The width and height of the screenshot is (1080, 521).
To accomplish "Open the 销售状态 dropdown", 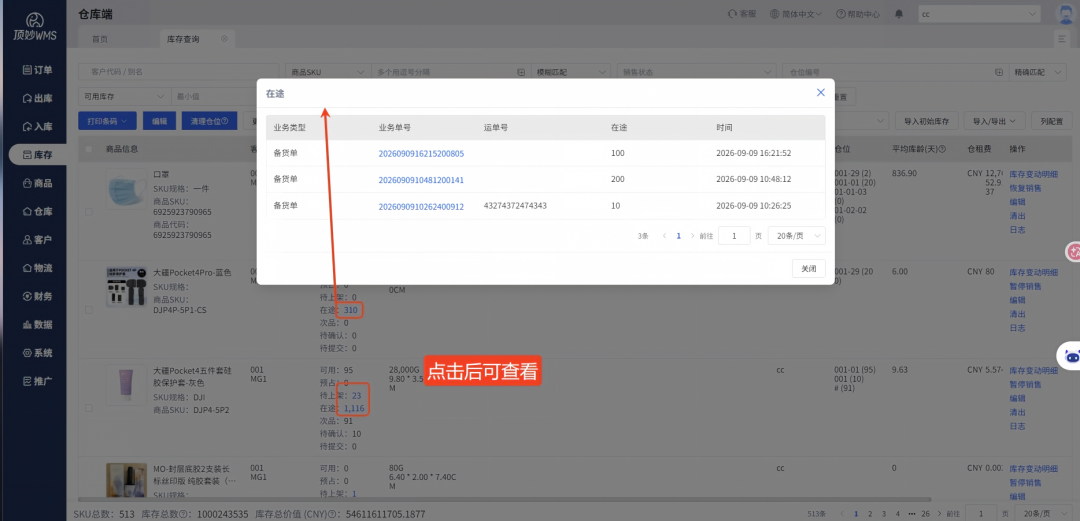I will point(696,72).
